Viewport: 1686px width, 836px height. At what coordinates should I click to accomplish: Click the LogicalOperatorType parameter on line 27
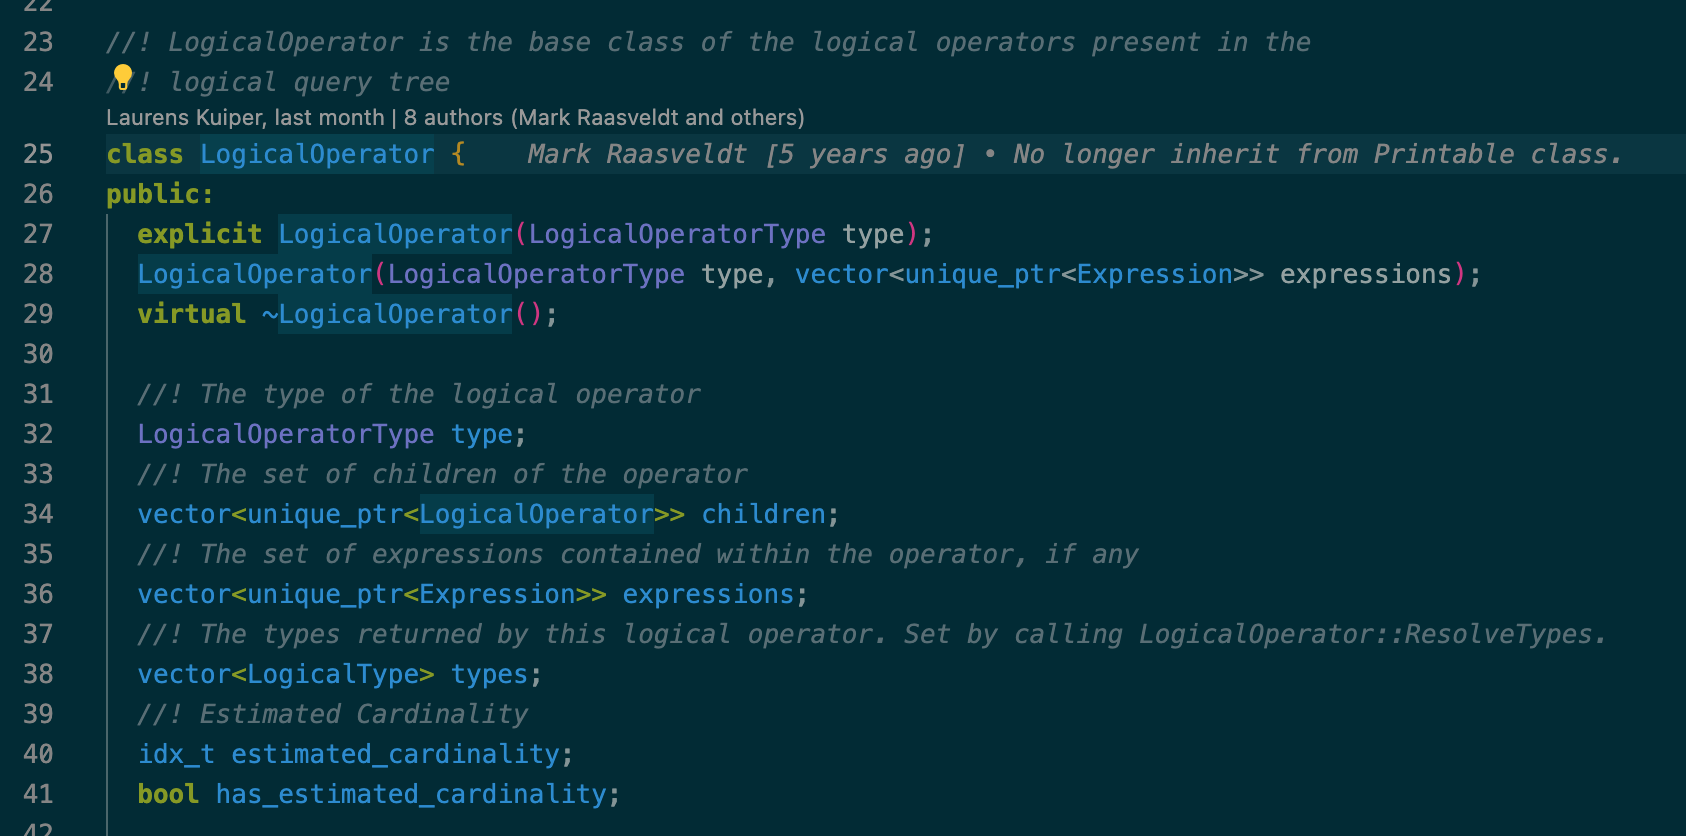[x=677, y=234]
